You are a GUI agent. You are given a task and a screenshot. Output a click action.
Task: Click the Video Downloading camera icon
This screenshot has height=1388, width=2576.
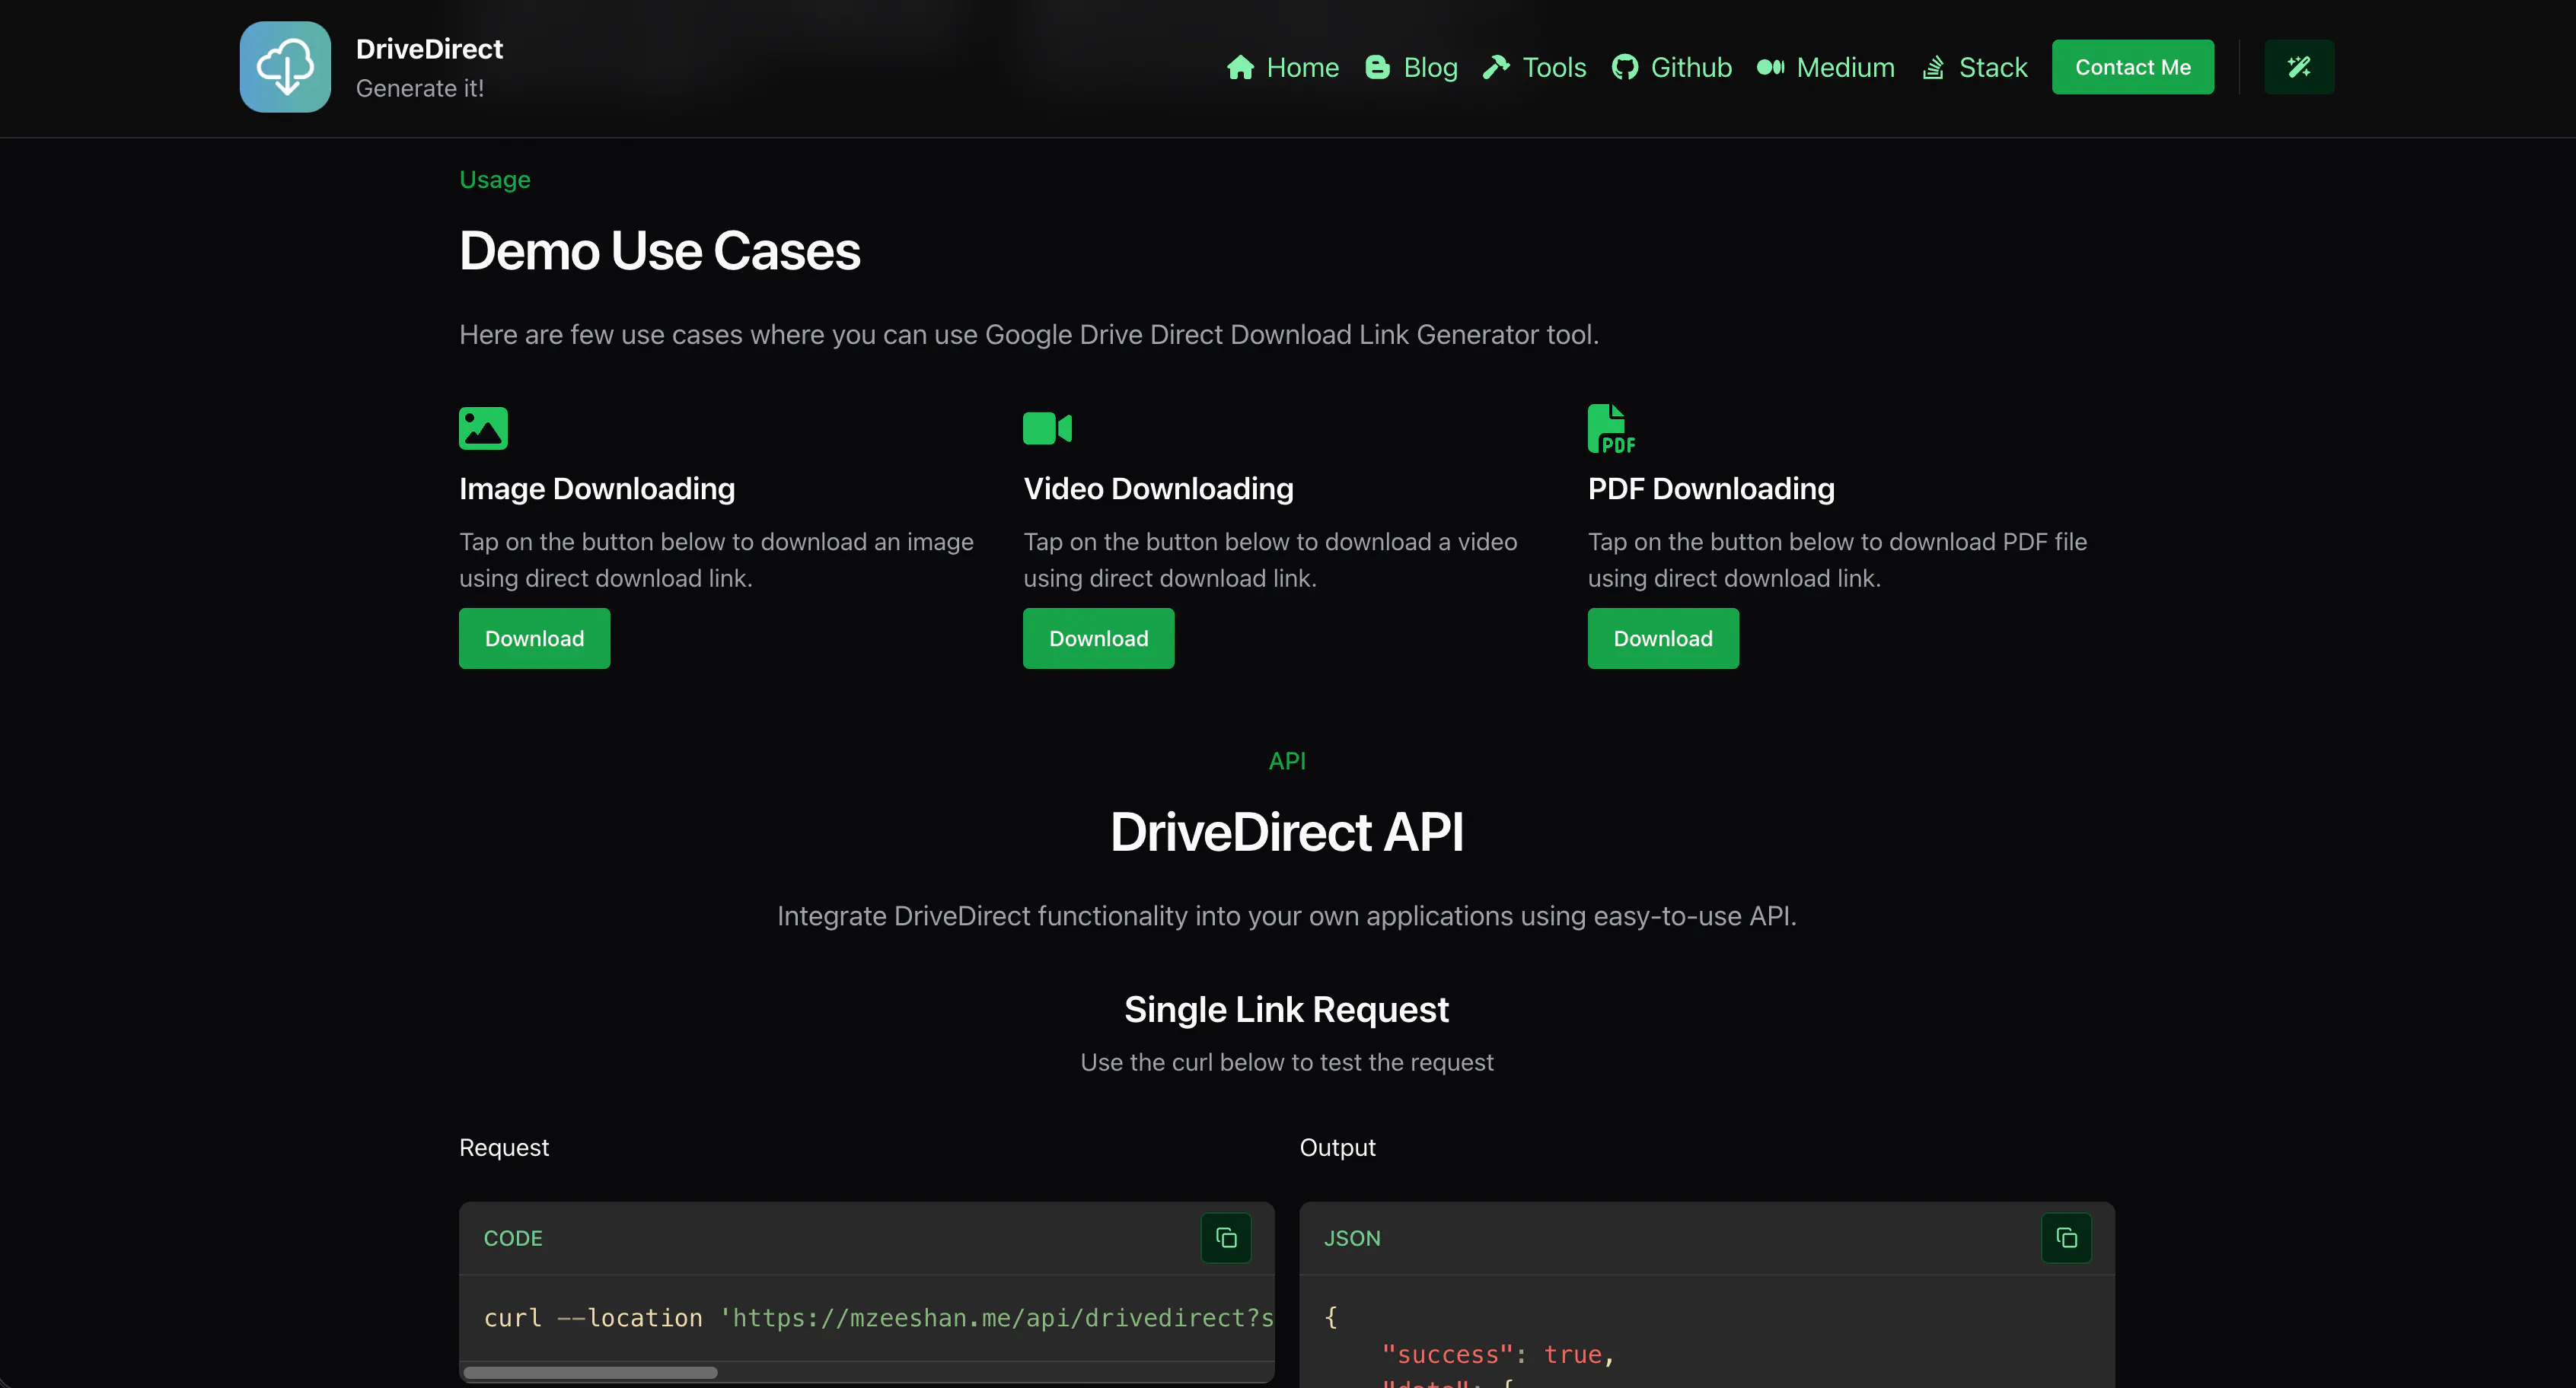coord(1047,428)
